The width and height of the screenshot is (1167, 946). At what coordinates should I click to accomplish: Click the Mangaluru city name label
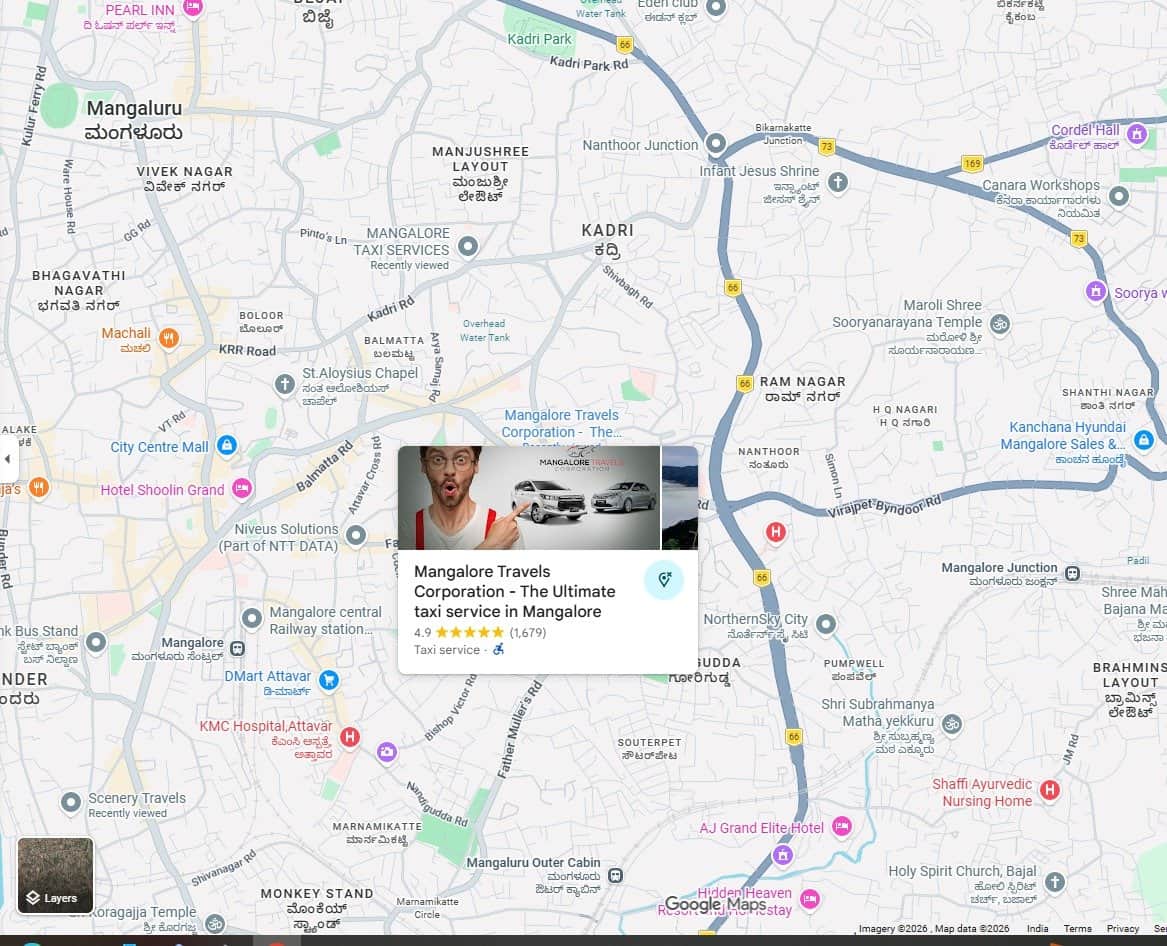[x=134, y=109]
